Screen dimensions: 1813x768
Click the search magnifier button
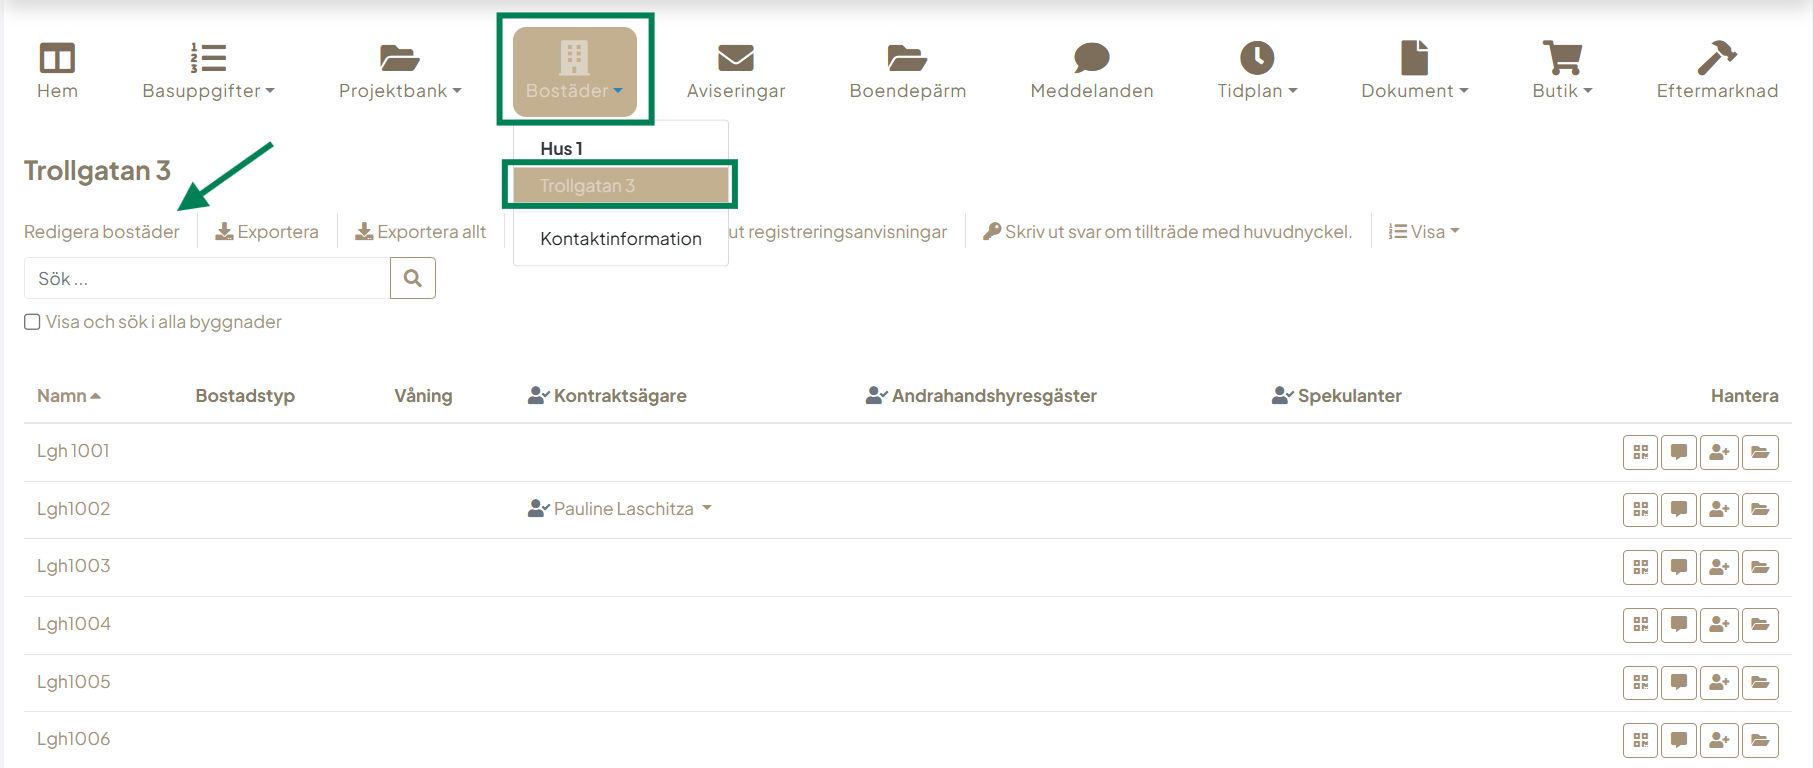pyautogui.click(x=413, y=279)
